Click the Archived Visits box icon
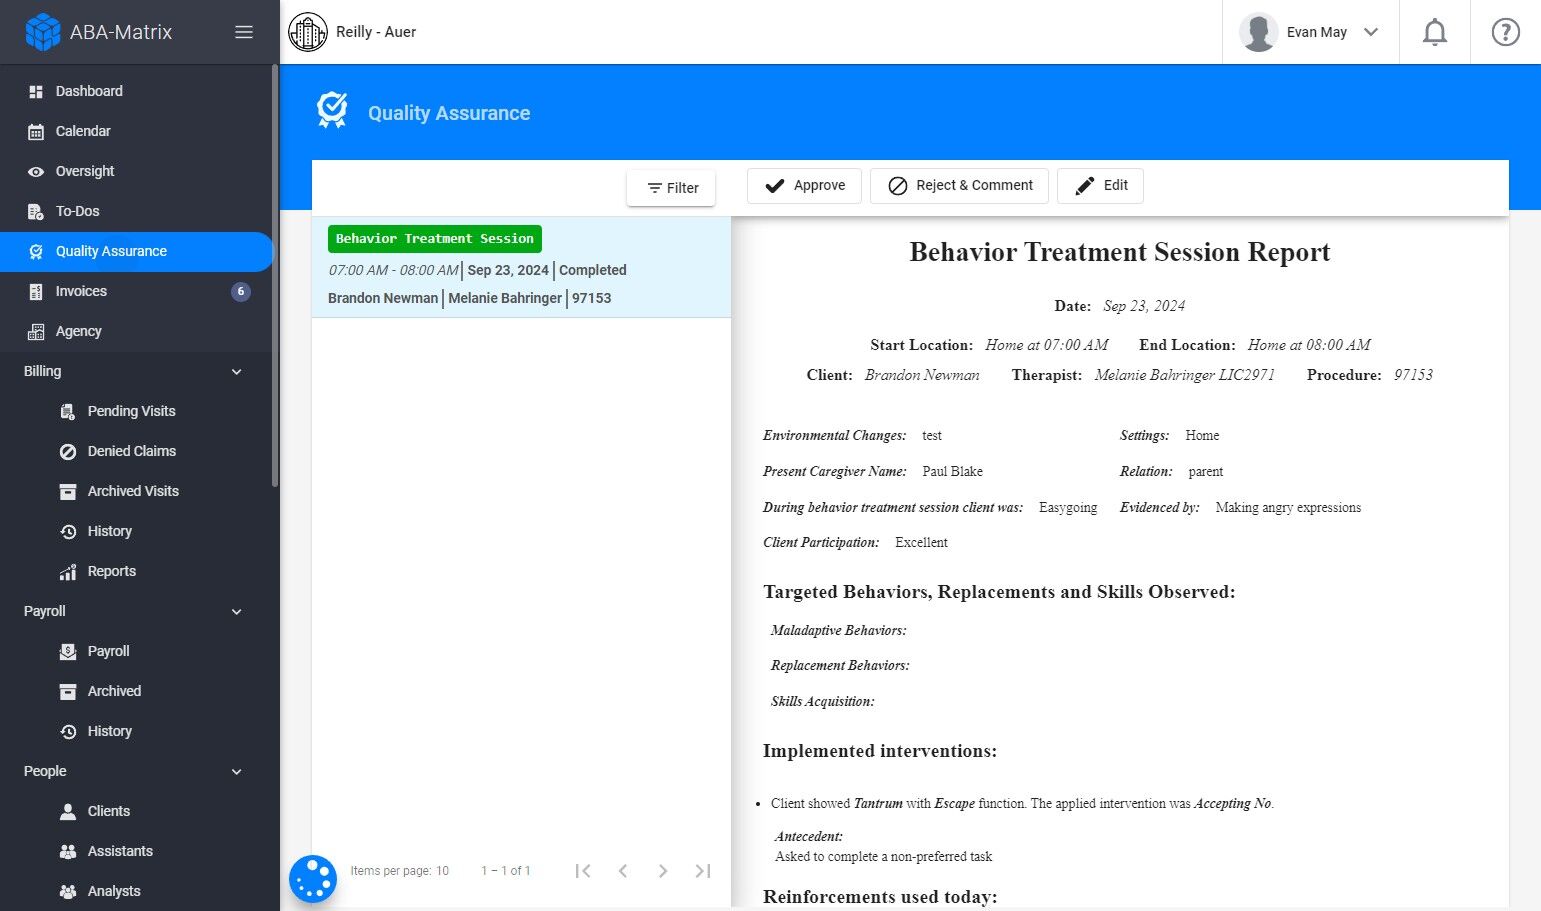Screen dimensions: 1541x911 click(x=68, y=492)
